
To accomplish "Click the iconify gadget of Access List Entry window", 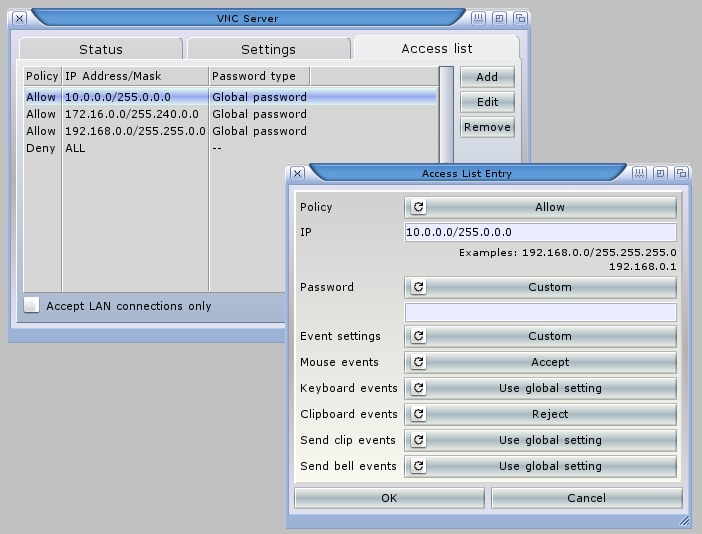I will 640,173.
